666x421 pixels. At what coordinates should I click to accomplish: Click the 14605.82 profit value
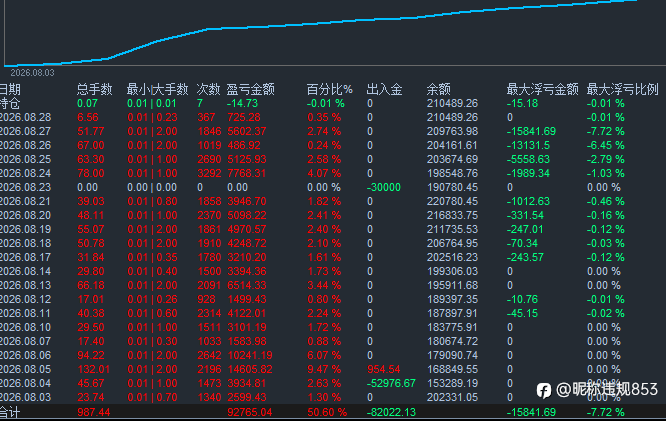coord(250,370)
